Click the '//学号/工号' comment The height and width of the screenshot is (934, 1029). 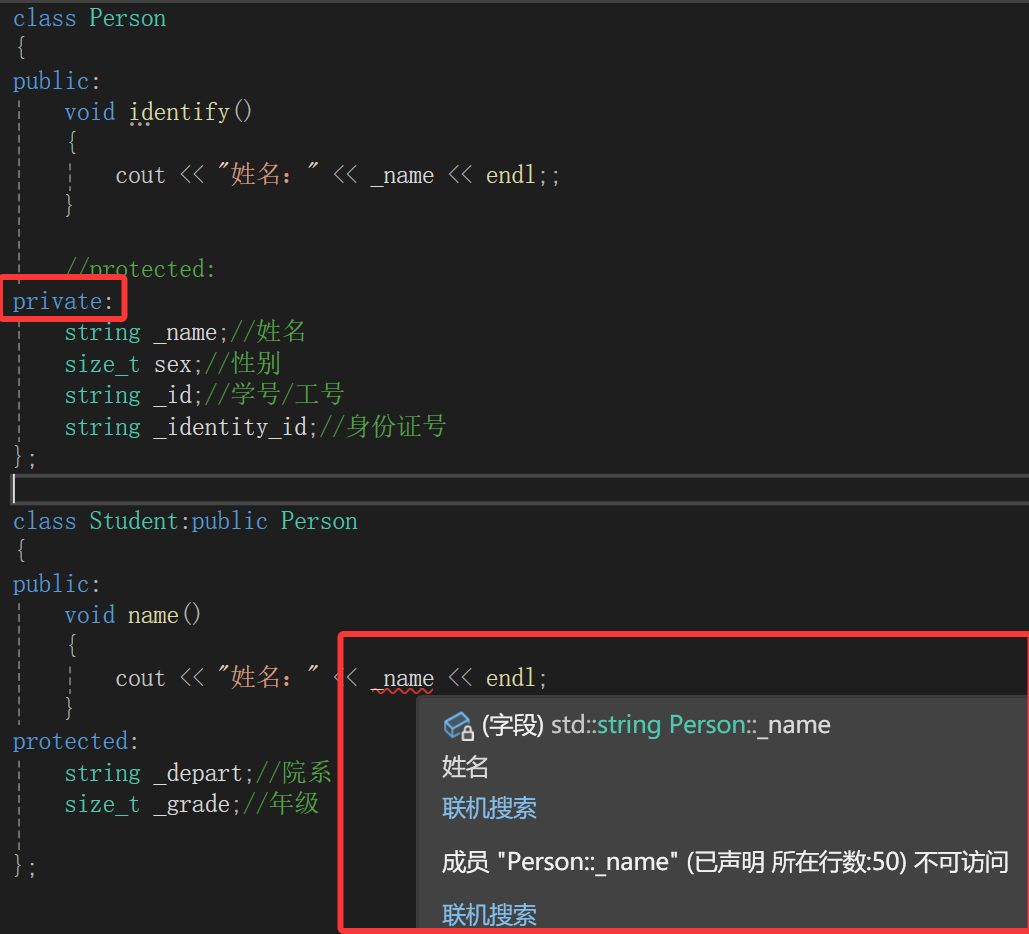point(274,395)
